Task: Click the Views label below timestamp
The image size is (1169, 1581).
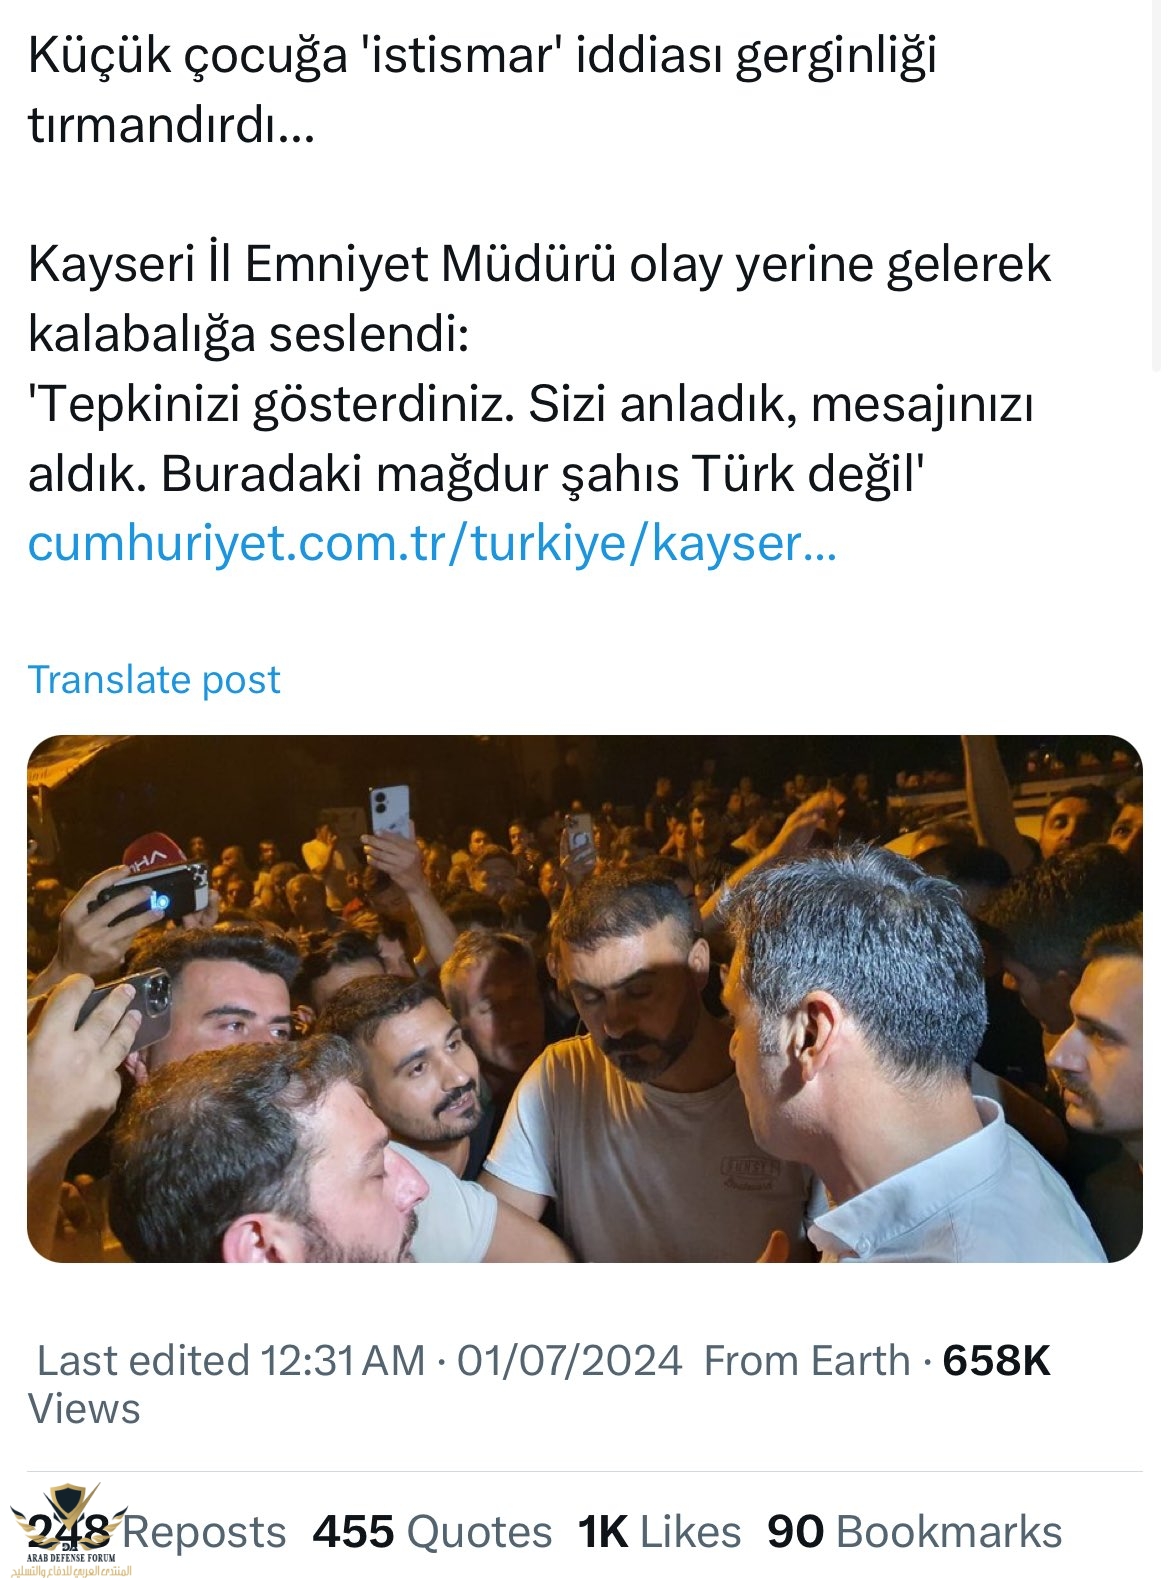Action: [x=84, y=1408]
